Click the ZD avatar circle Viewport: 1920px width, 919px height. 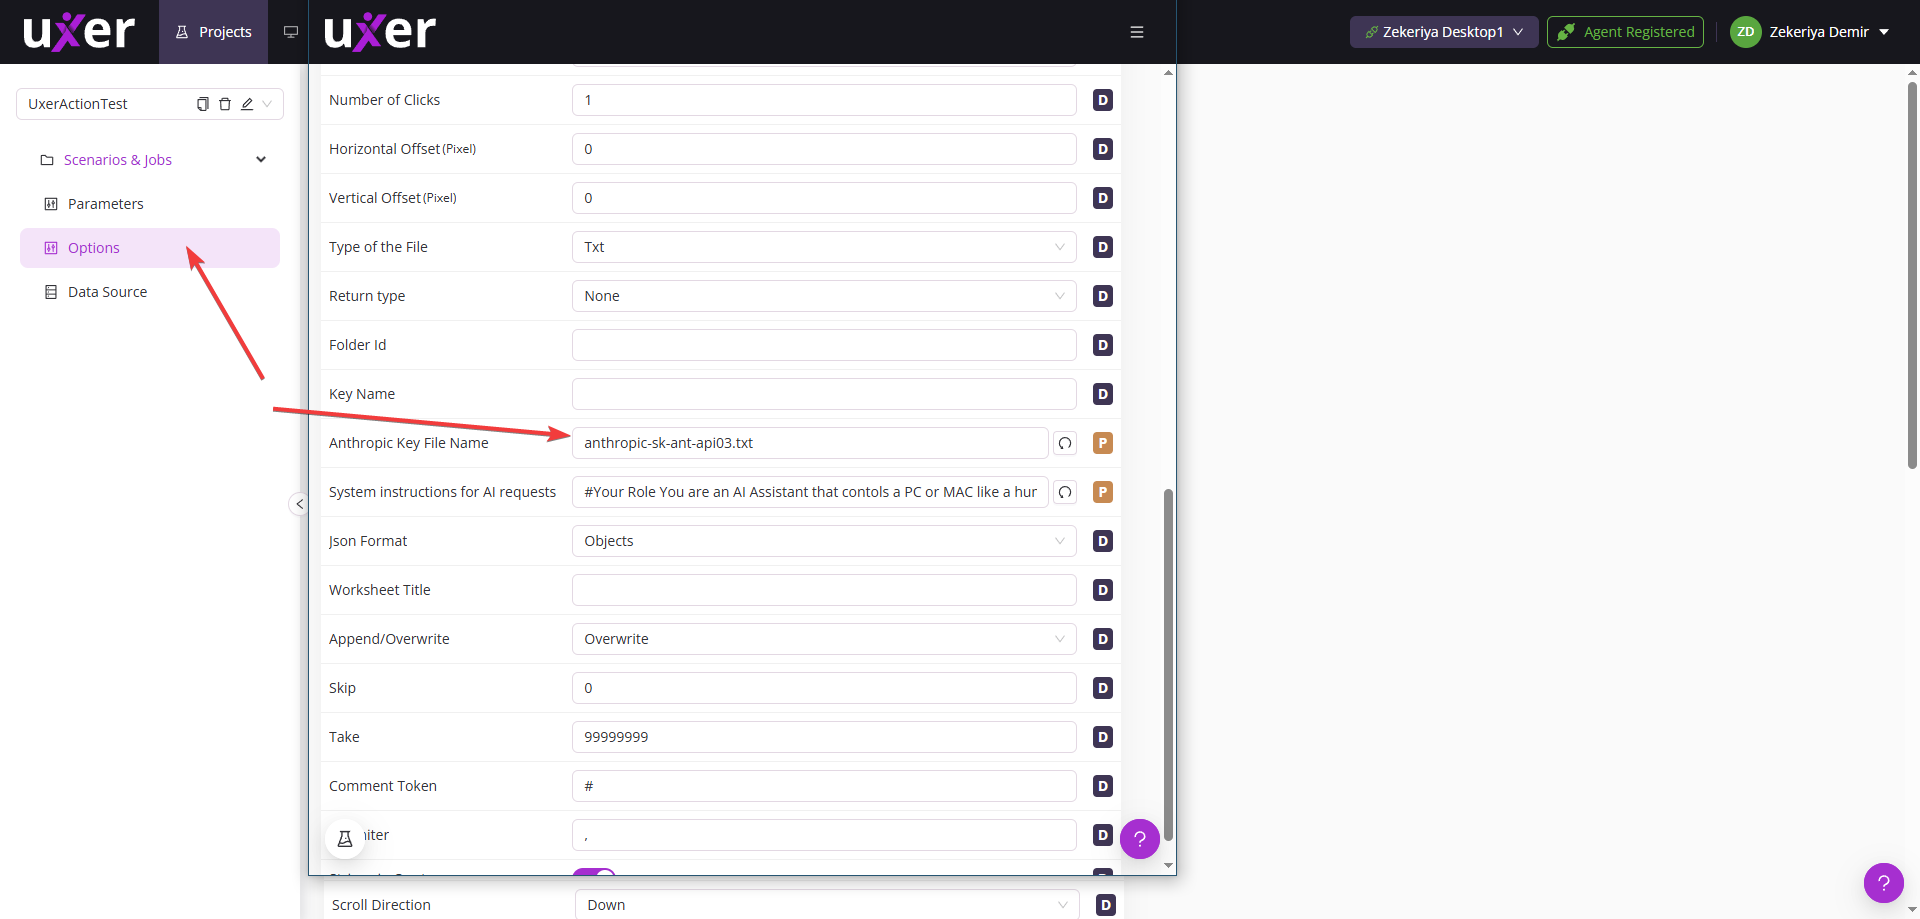point(1746,32)
